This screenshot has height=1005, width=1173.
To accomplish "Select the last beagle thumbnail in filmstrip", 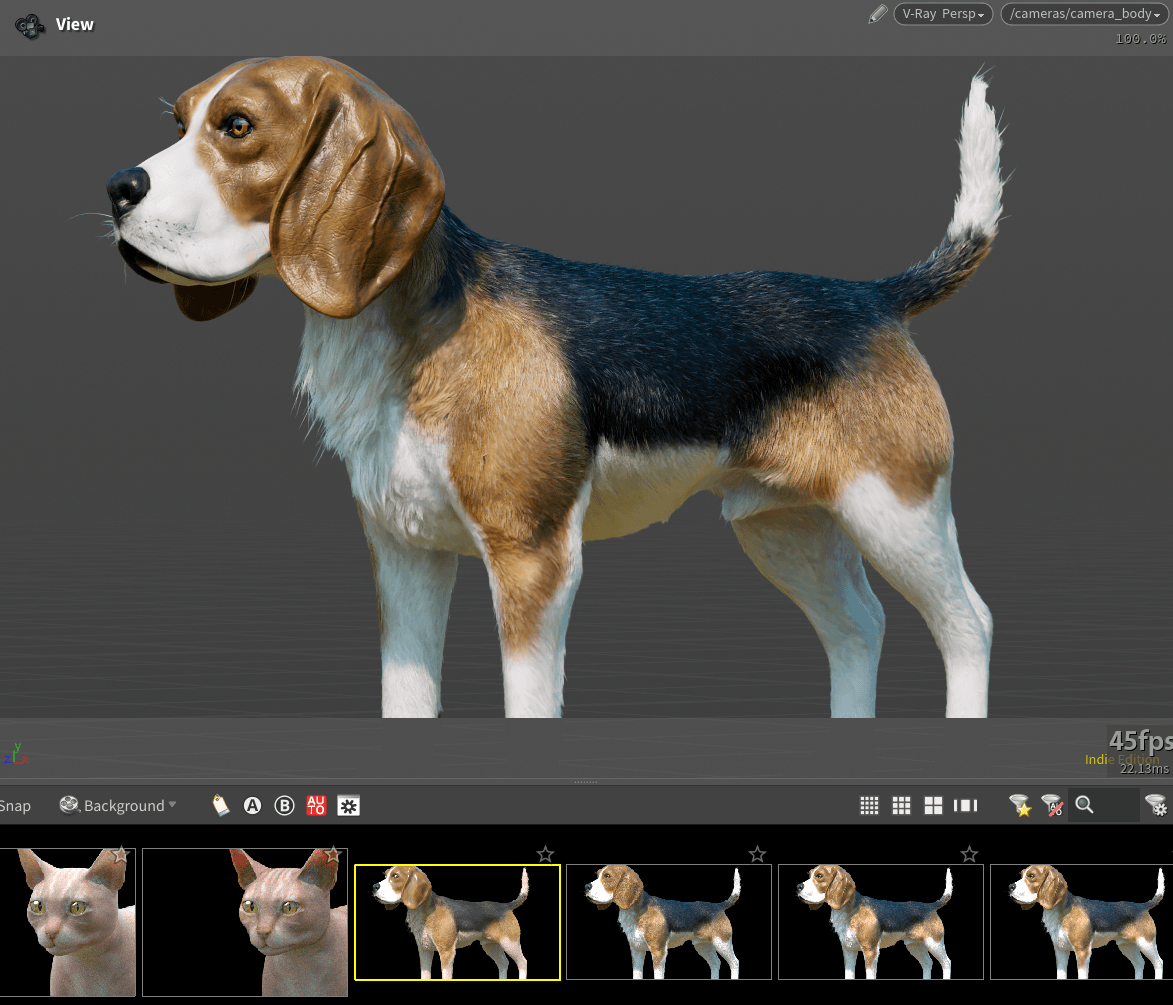I will click(1081, 922).
